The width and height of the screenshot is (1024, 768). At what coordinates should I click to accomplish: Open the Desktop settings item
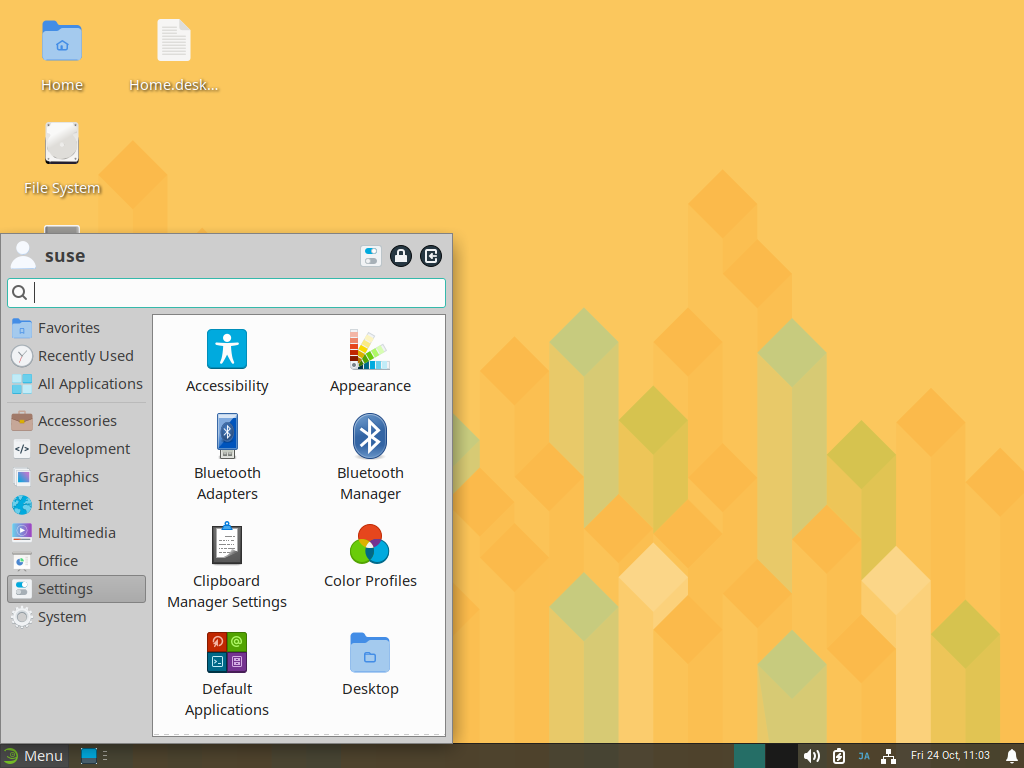(x=370, y=652)
